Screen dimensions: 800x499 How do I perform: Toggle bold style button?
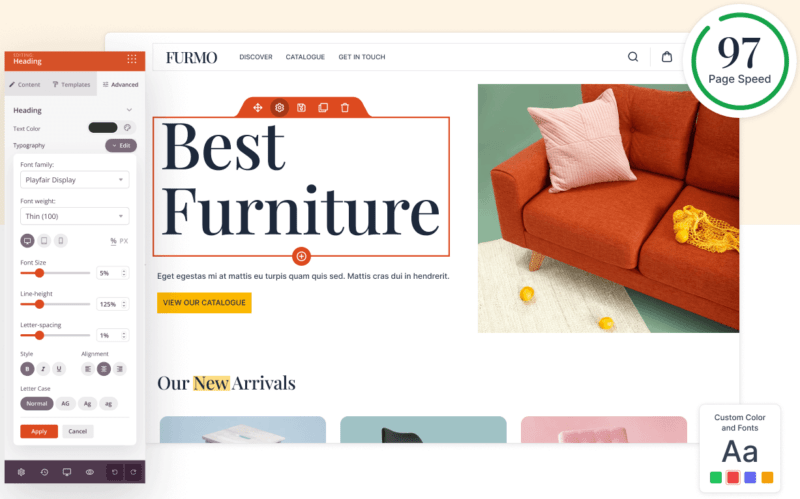click(x=28, y=368)
